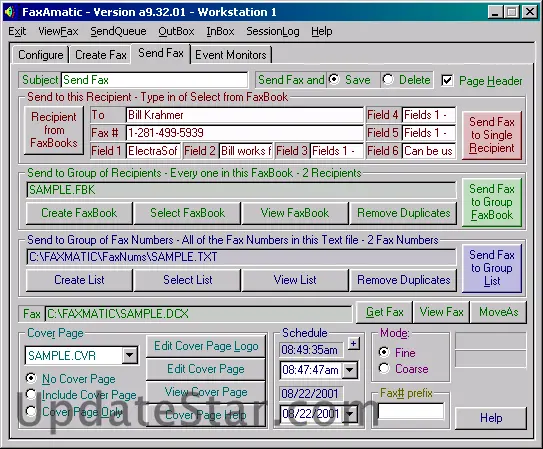Viewport: 543px width, 449px height.
Task: Toggle the Page Header checkbox
Action: (447, 81)
